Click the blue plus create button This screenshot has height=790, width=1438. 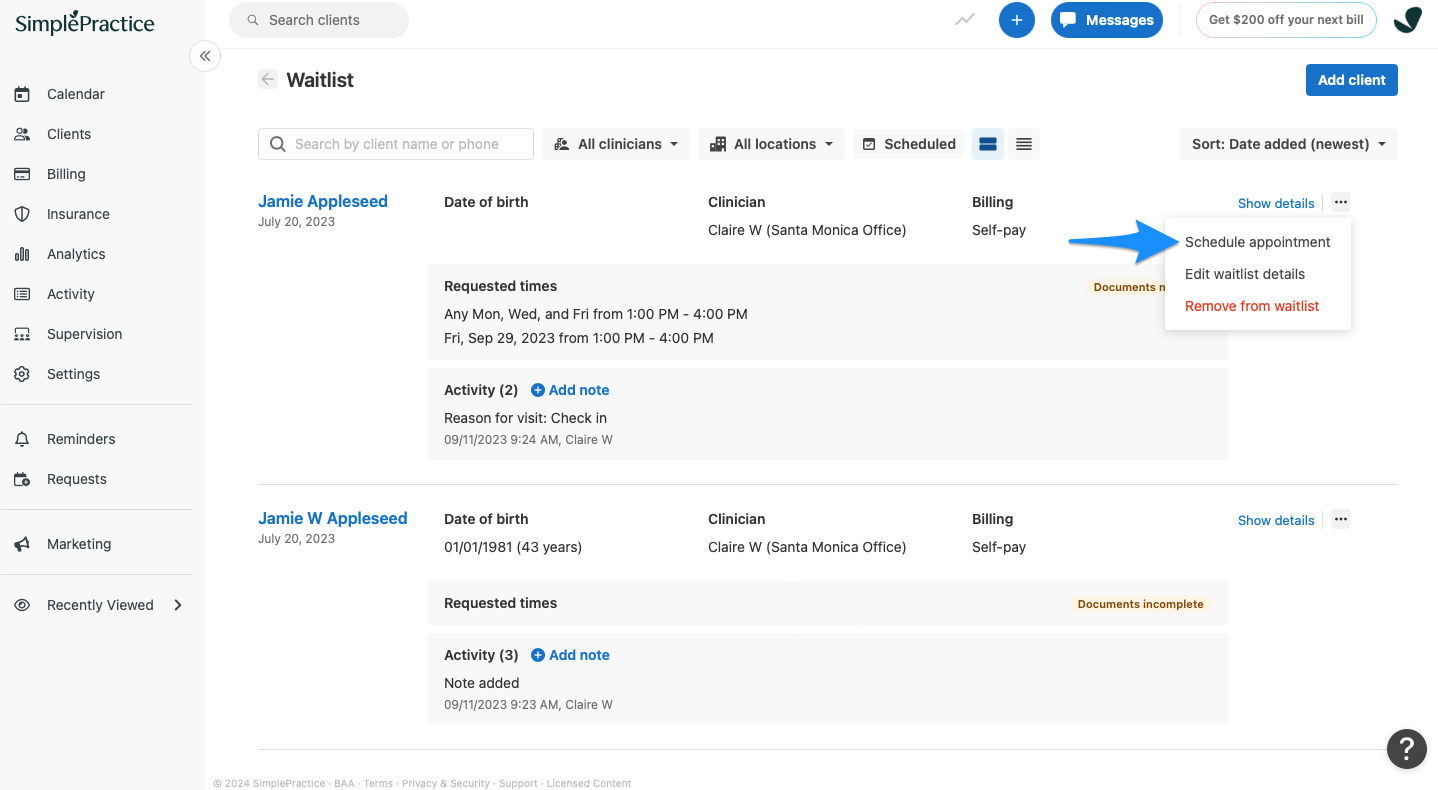click(x=1017, y=20)
